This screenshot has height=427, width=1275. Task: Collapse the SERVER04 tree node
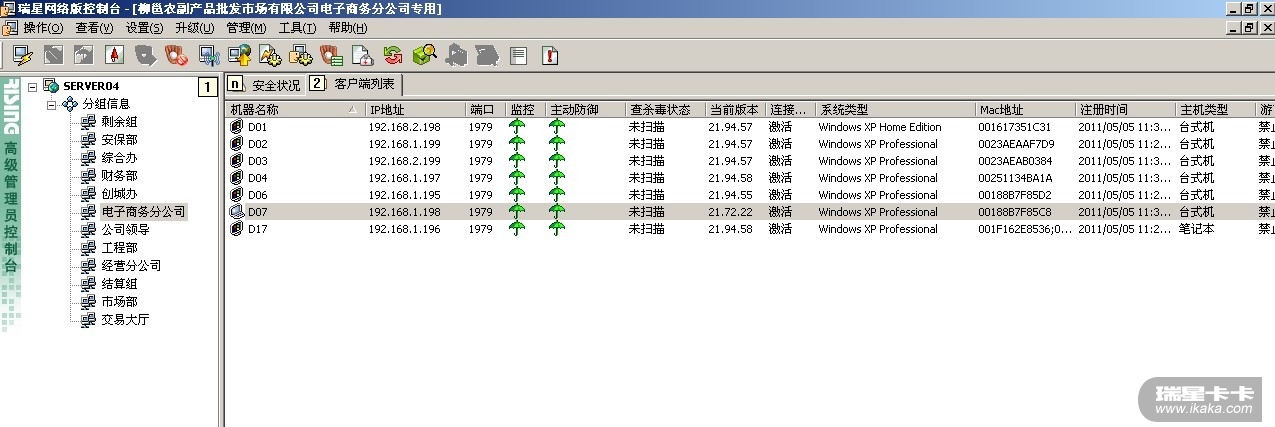point(33,86)
